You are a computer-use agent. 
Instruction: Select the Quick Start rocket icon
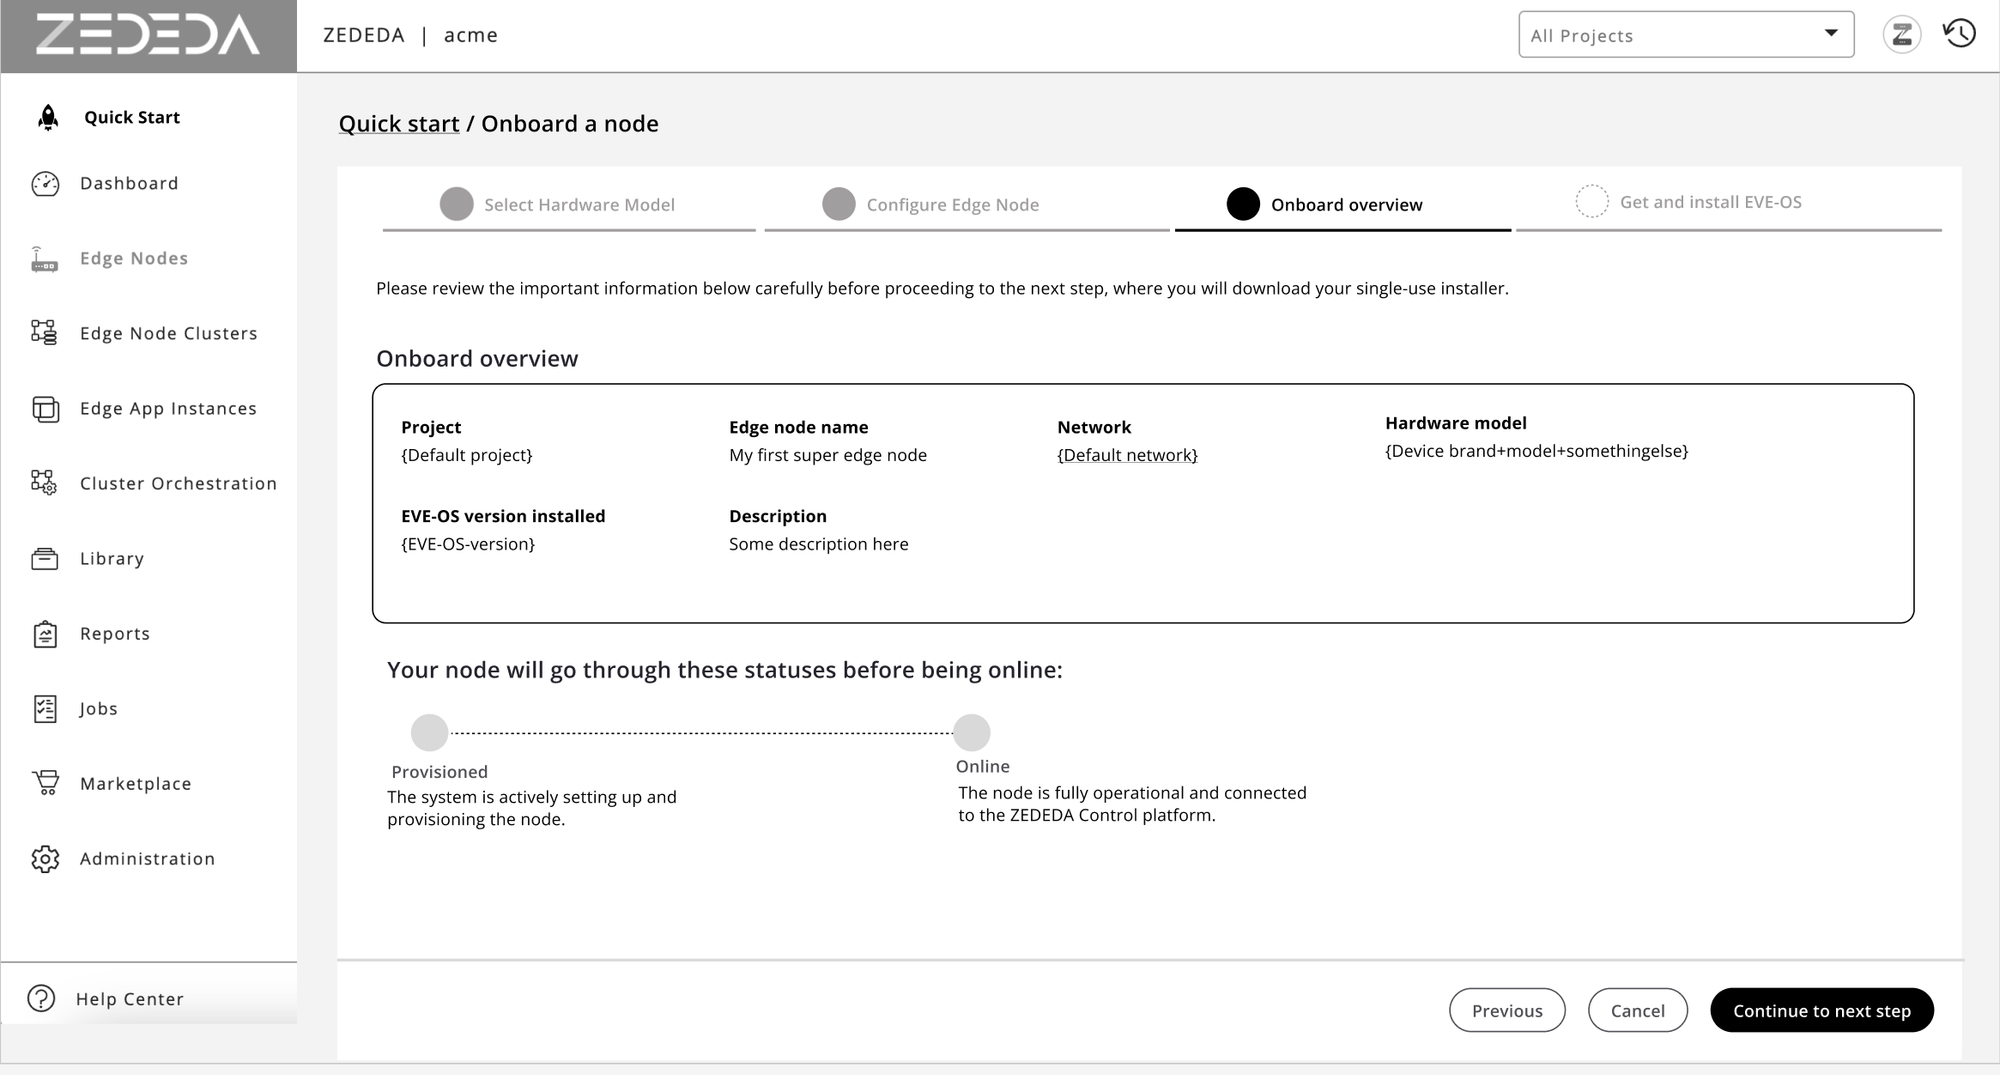[46, 117]
